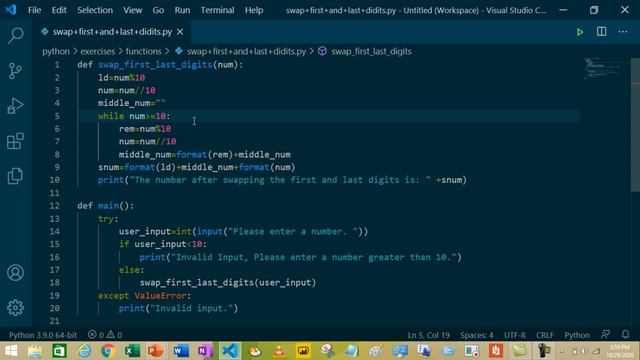Open the Go menu
Viewport: 640px width, 360px height.
click(158, 10)
